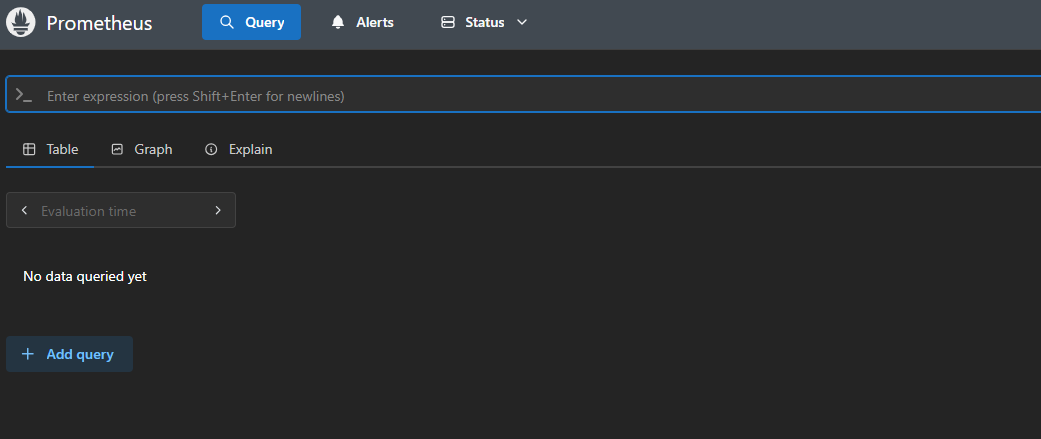Viewport: 1041px width, 439px height.
Task: Switch to the Graph tab
Action: (x=153, y=149)
